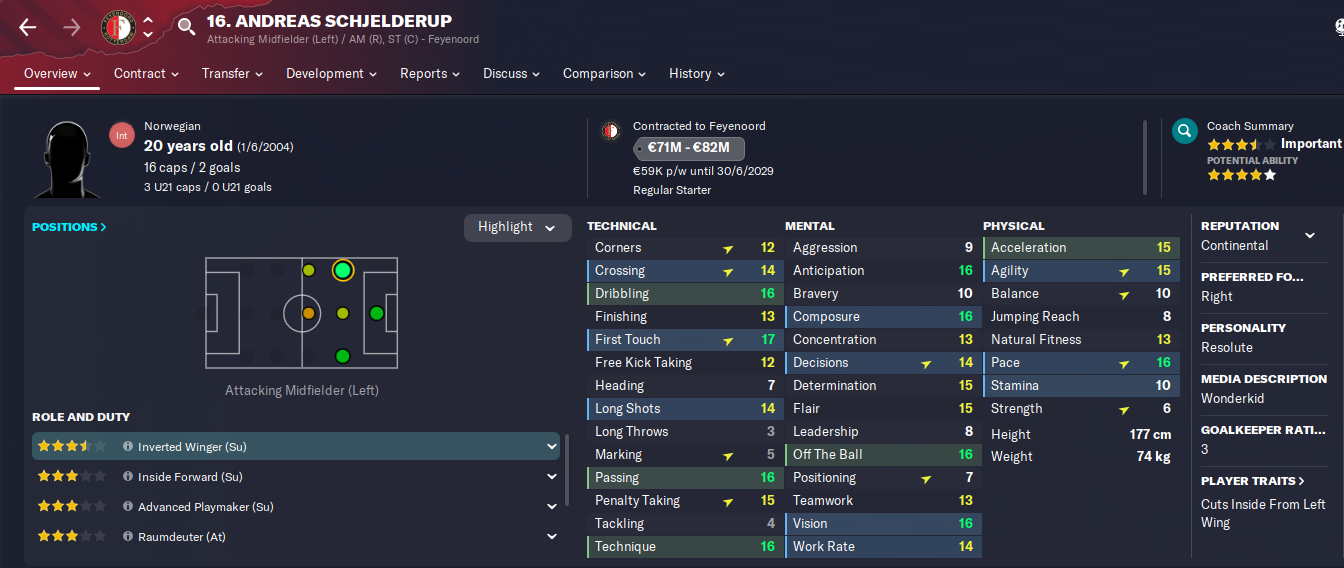Select the right attacking midfielder position dot
This screenshot has height=568, width=1344.
342,356
